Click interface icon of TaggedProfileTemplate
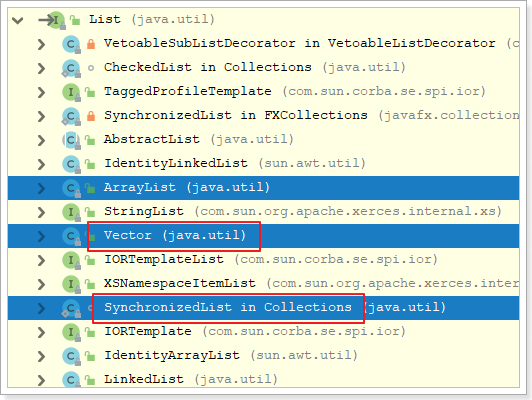 pos(71,92)
